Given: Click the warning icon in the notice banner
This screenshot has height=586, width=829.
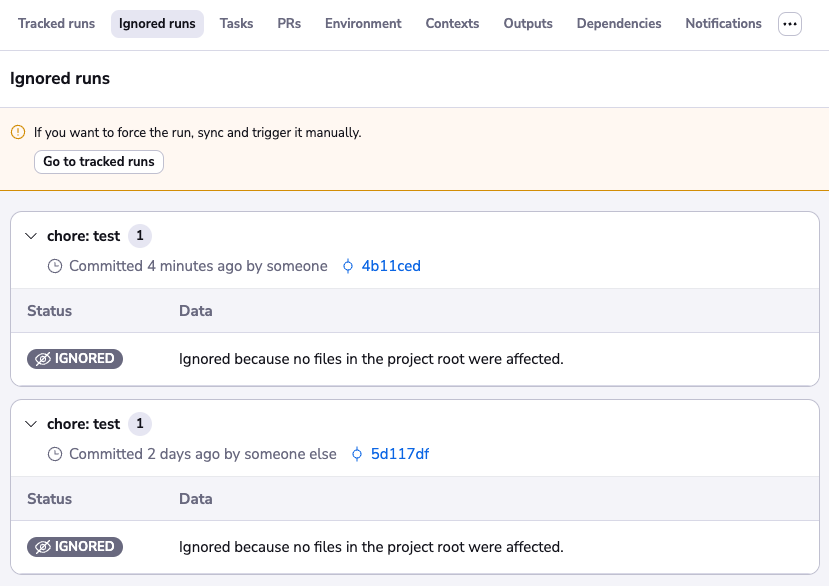Looking at the screenshot, I should 17,132.
